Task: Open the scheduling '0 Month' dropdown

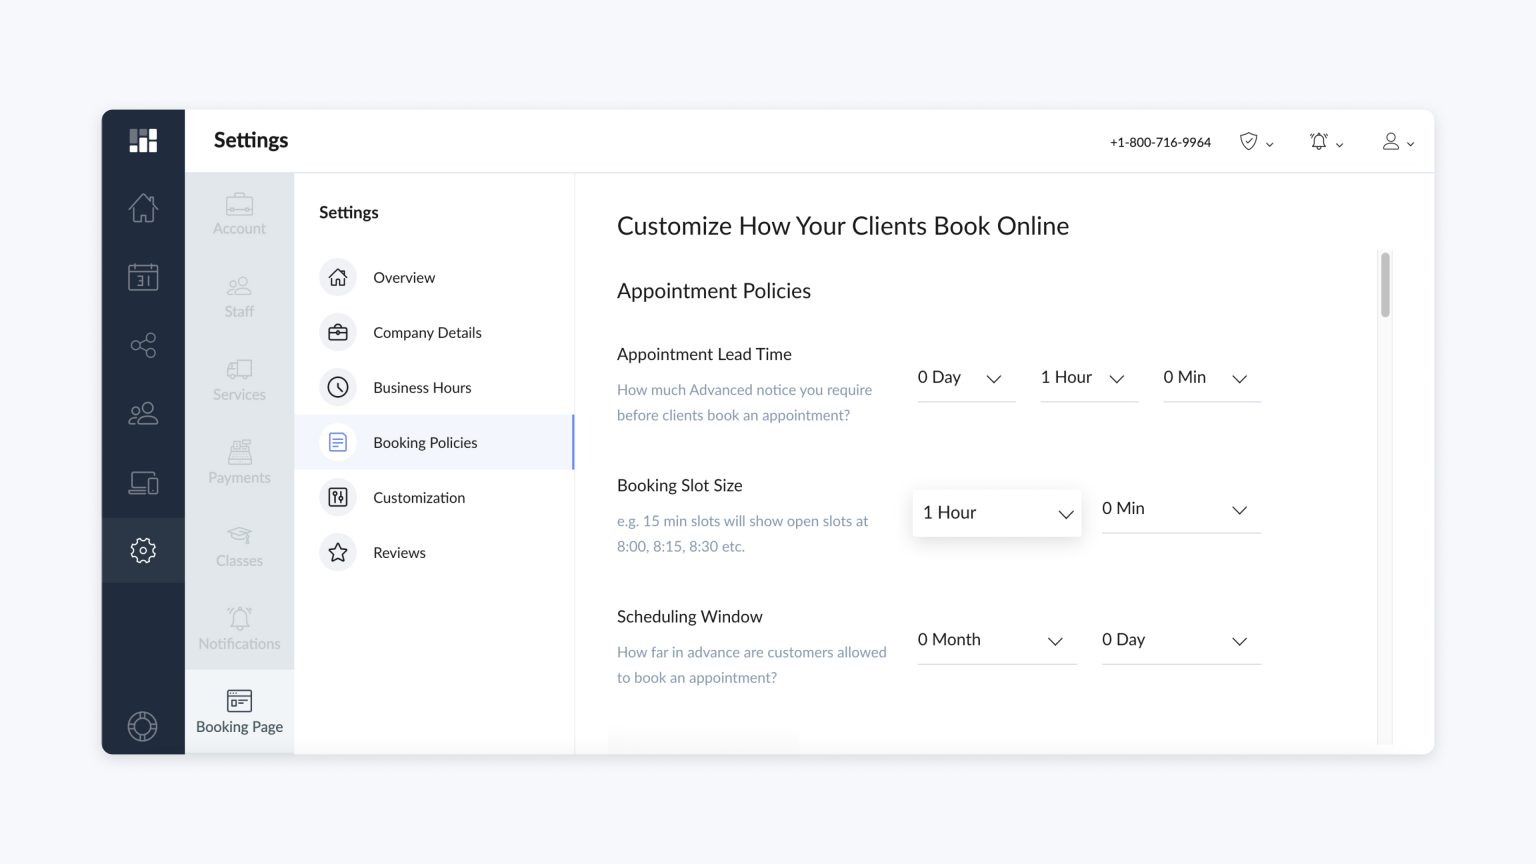Action: tap(997, 640)
